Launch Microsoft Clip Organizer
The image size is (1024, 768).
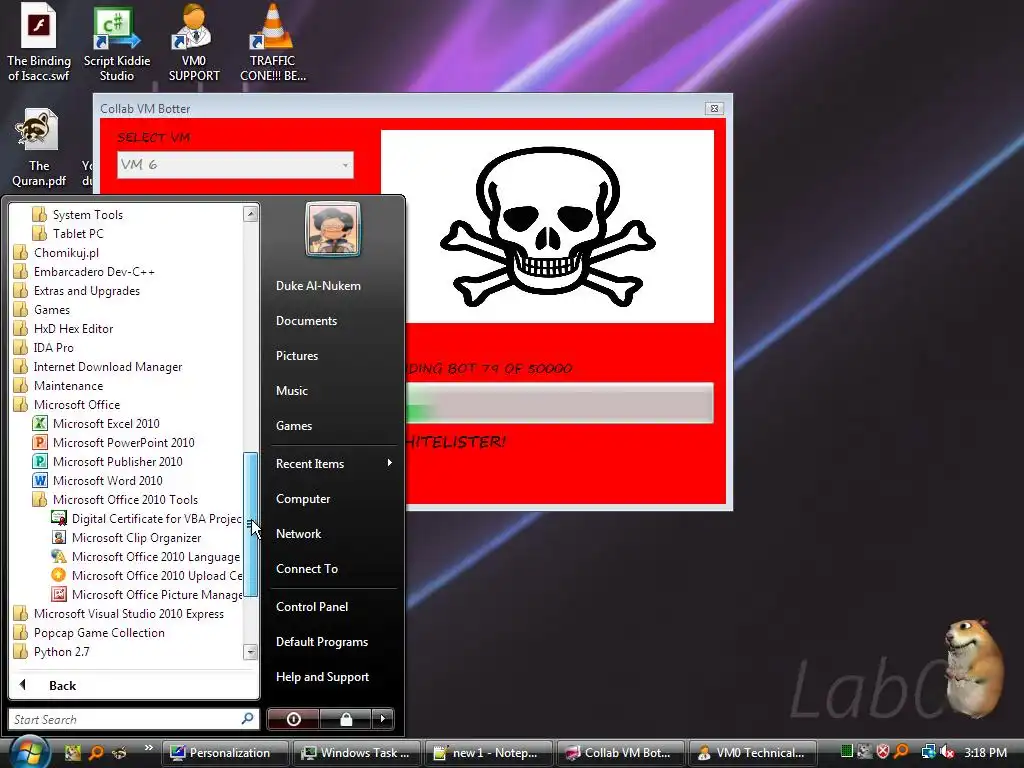[x=126, y=537]
